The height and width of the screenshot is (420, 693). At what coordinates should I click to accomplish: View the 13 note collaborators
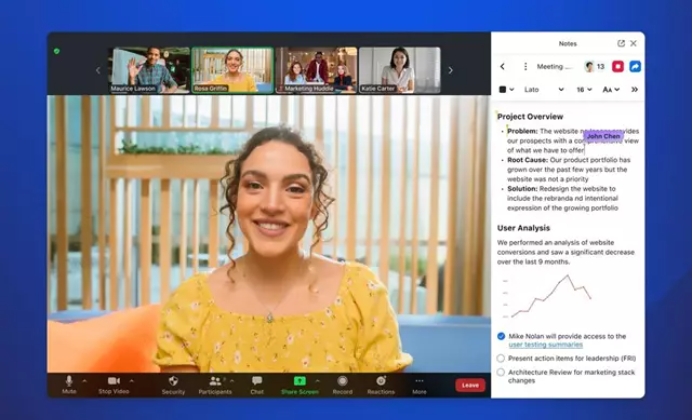click(x=594, y=66)
